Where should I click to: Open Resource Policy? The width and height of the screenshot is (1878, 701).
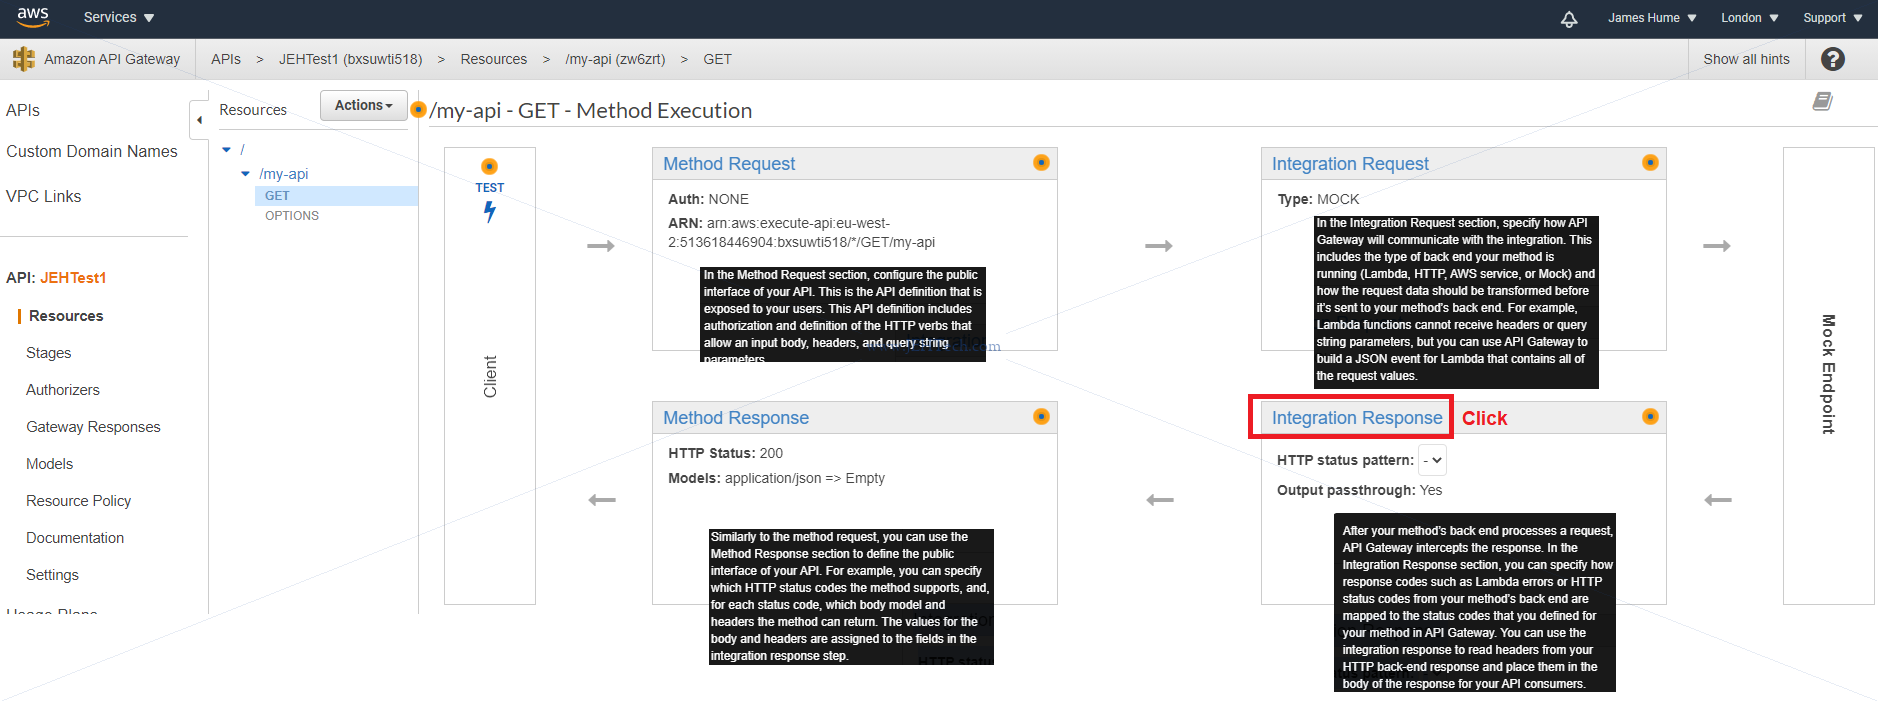[79, 501]
